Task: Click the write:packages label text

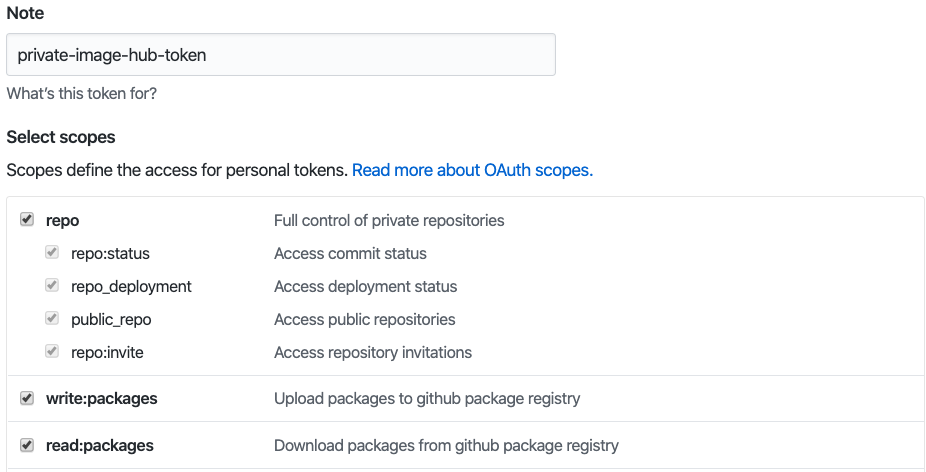Action: [x=101, y=398]
